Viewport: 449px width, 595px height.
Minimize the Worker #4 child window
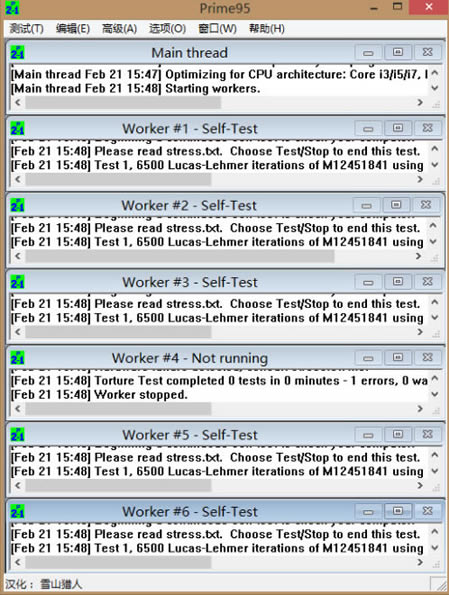point(369,357)
